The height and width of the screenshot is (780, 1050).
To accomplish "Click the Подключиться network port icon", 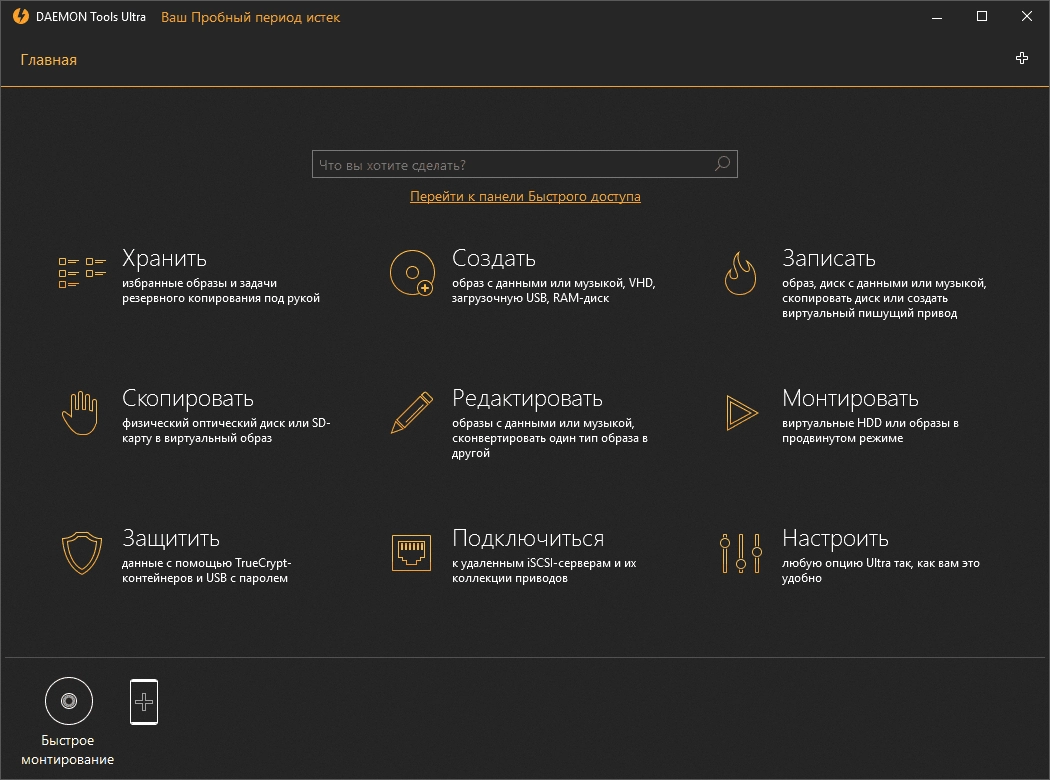I will pos(411,553).
